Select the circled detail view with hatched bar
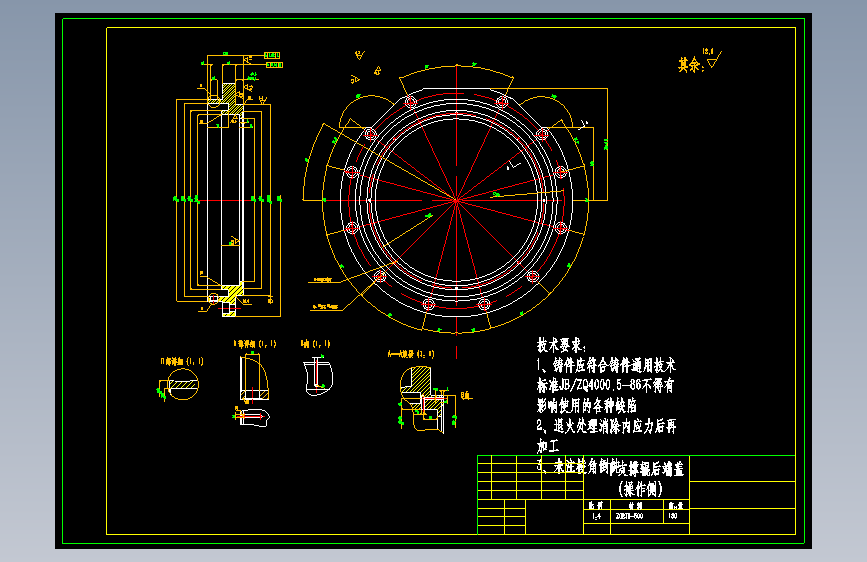Image resolution: width=867 pixels, height=562 pixels. point(181,384)
